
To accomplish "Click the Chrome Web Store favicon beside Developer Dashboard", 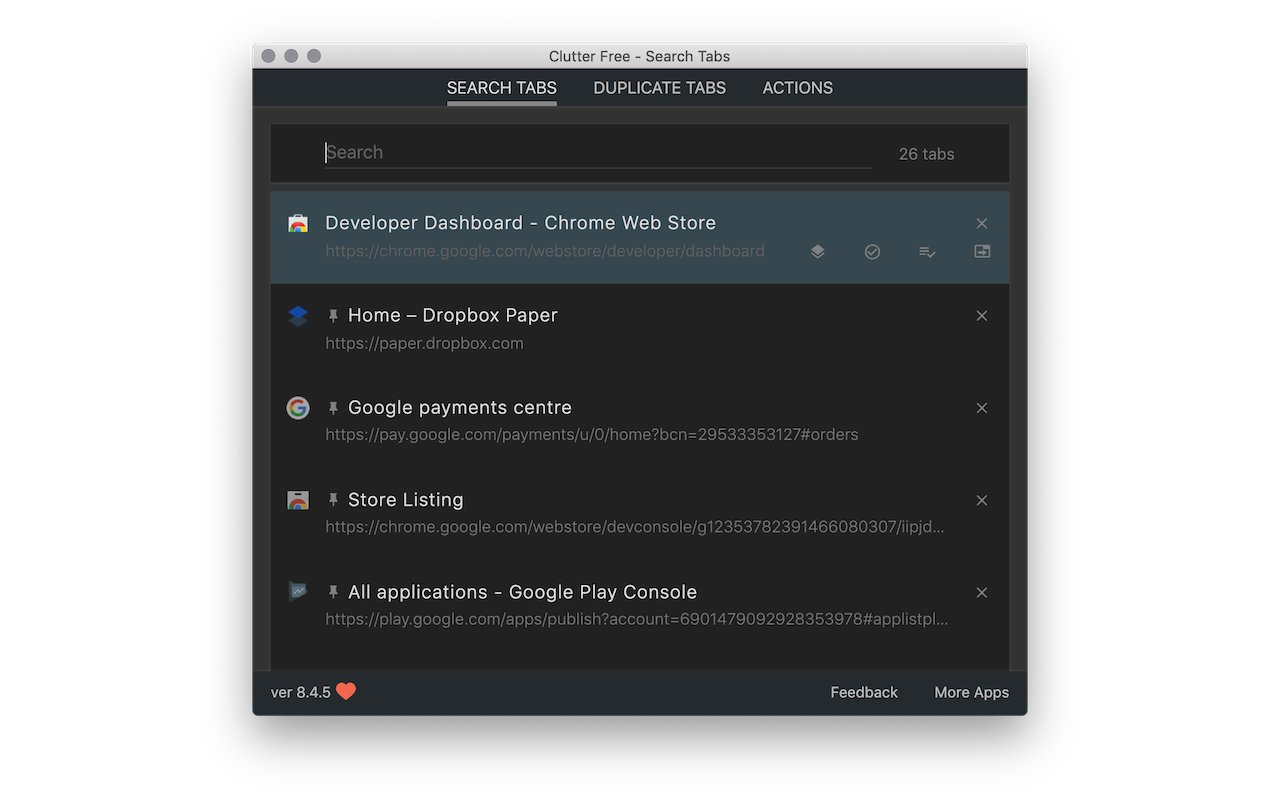I will (x=297, y=223).
